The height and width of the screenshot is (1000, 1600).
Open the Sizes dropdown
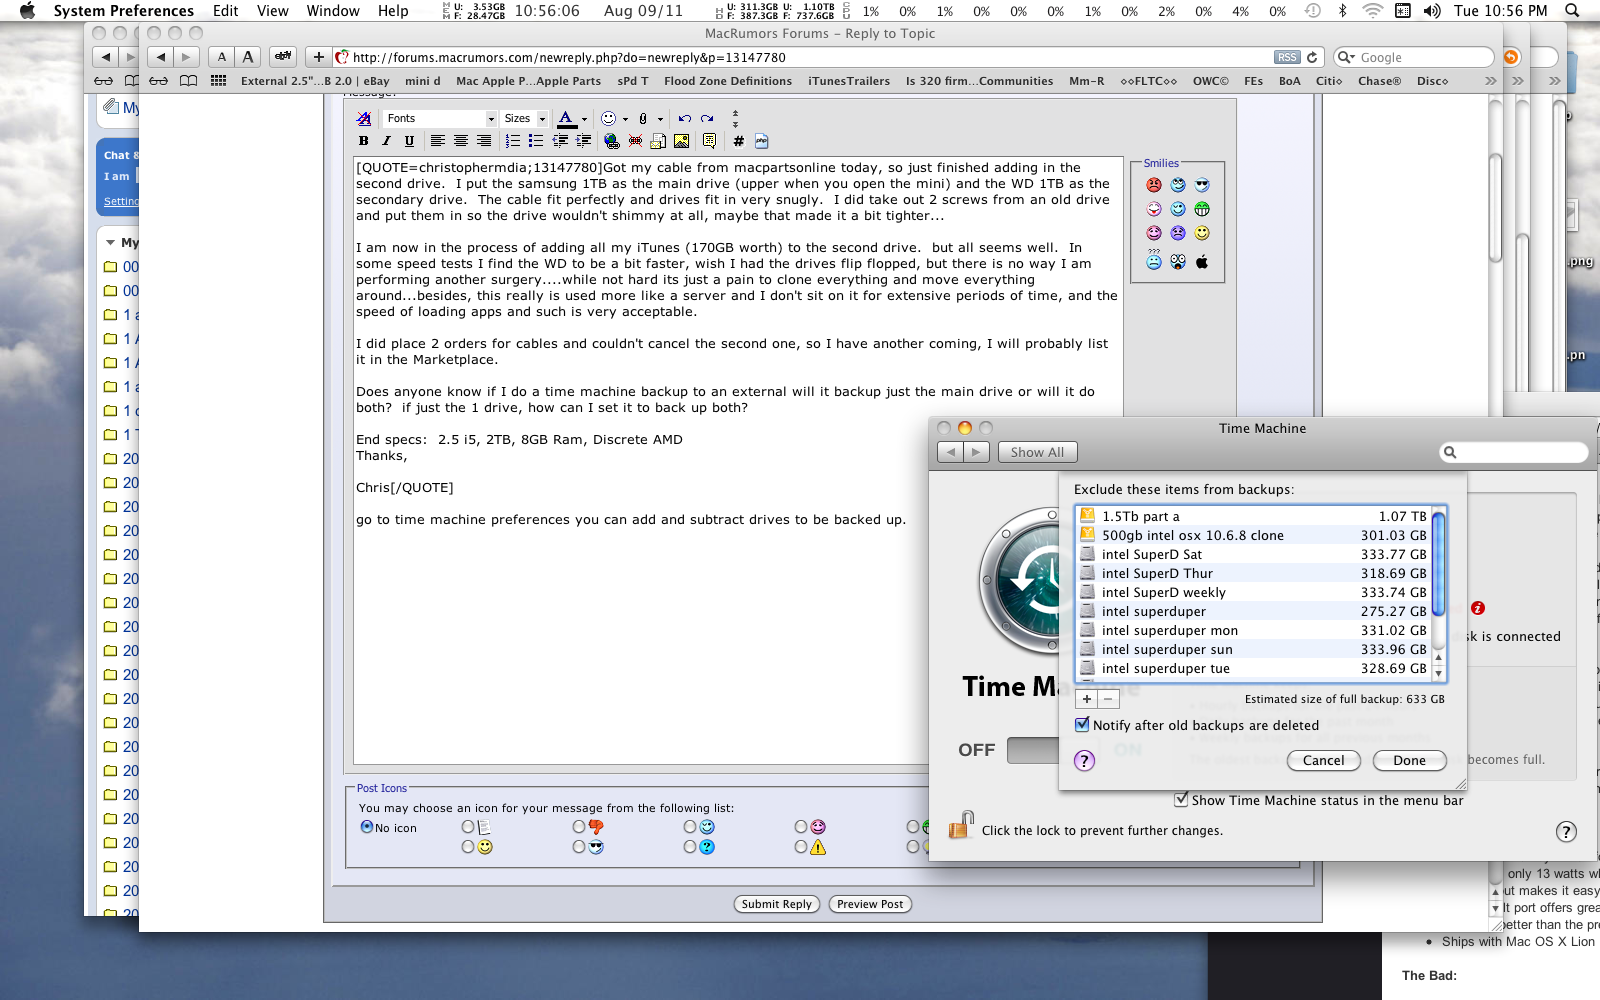point(524,119)
